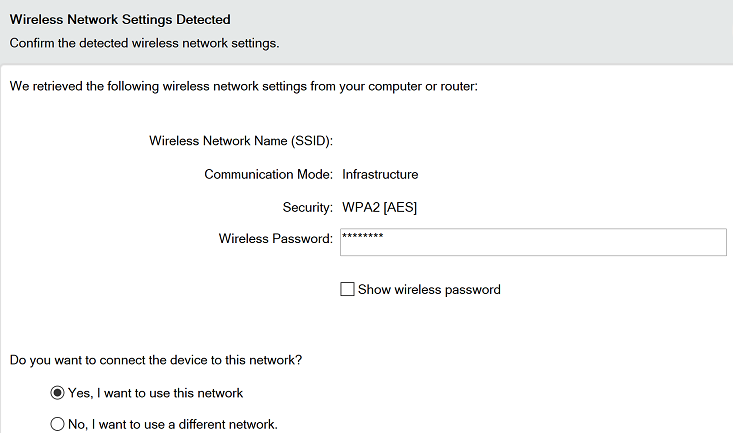The height and width of the screenshot is (445, 733).
Task: Select the 'Yes' use this network radio button
Action: click(57, 393)
